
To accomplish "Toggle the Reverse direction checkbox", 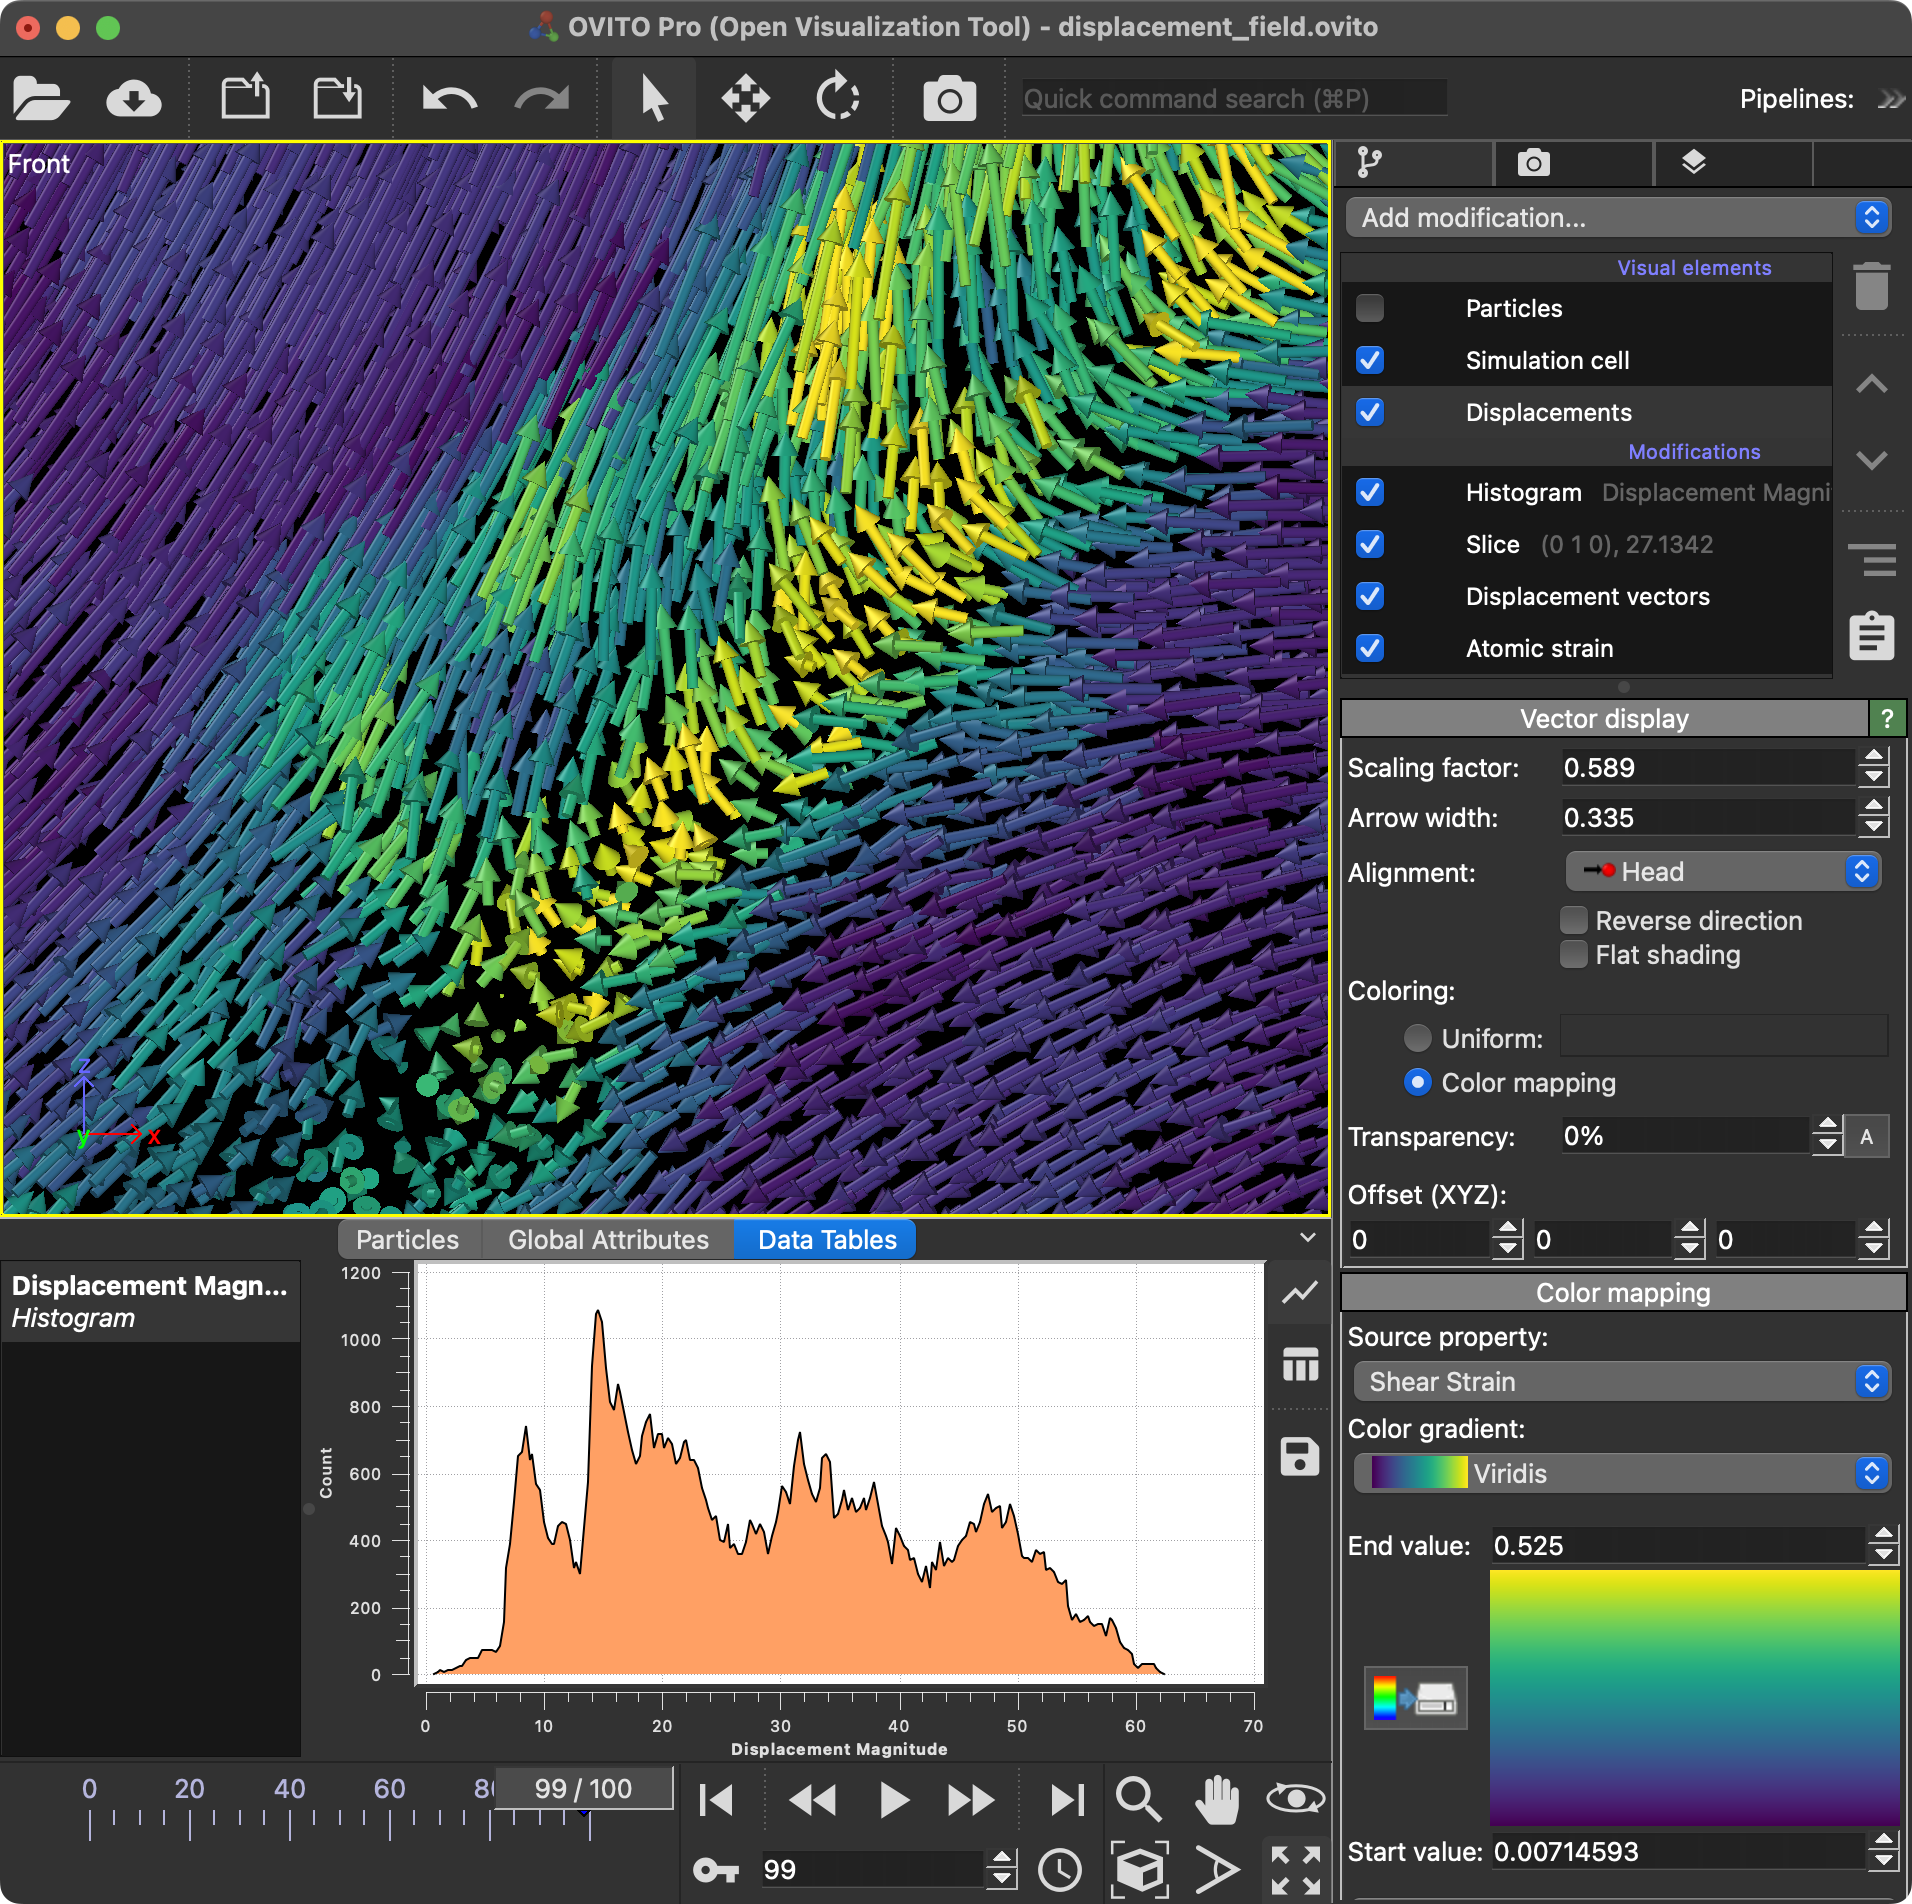I will point(1574,920).
